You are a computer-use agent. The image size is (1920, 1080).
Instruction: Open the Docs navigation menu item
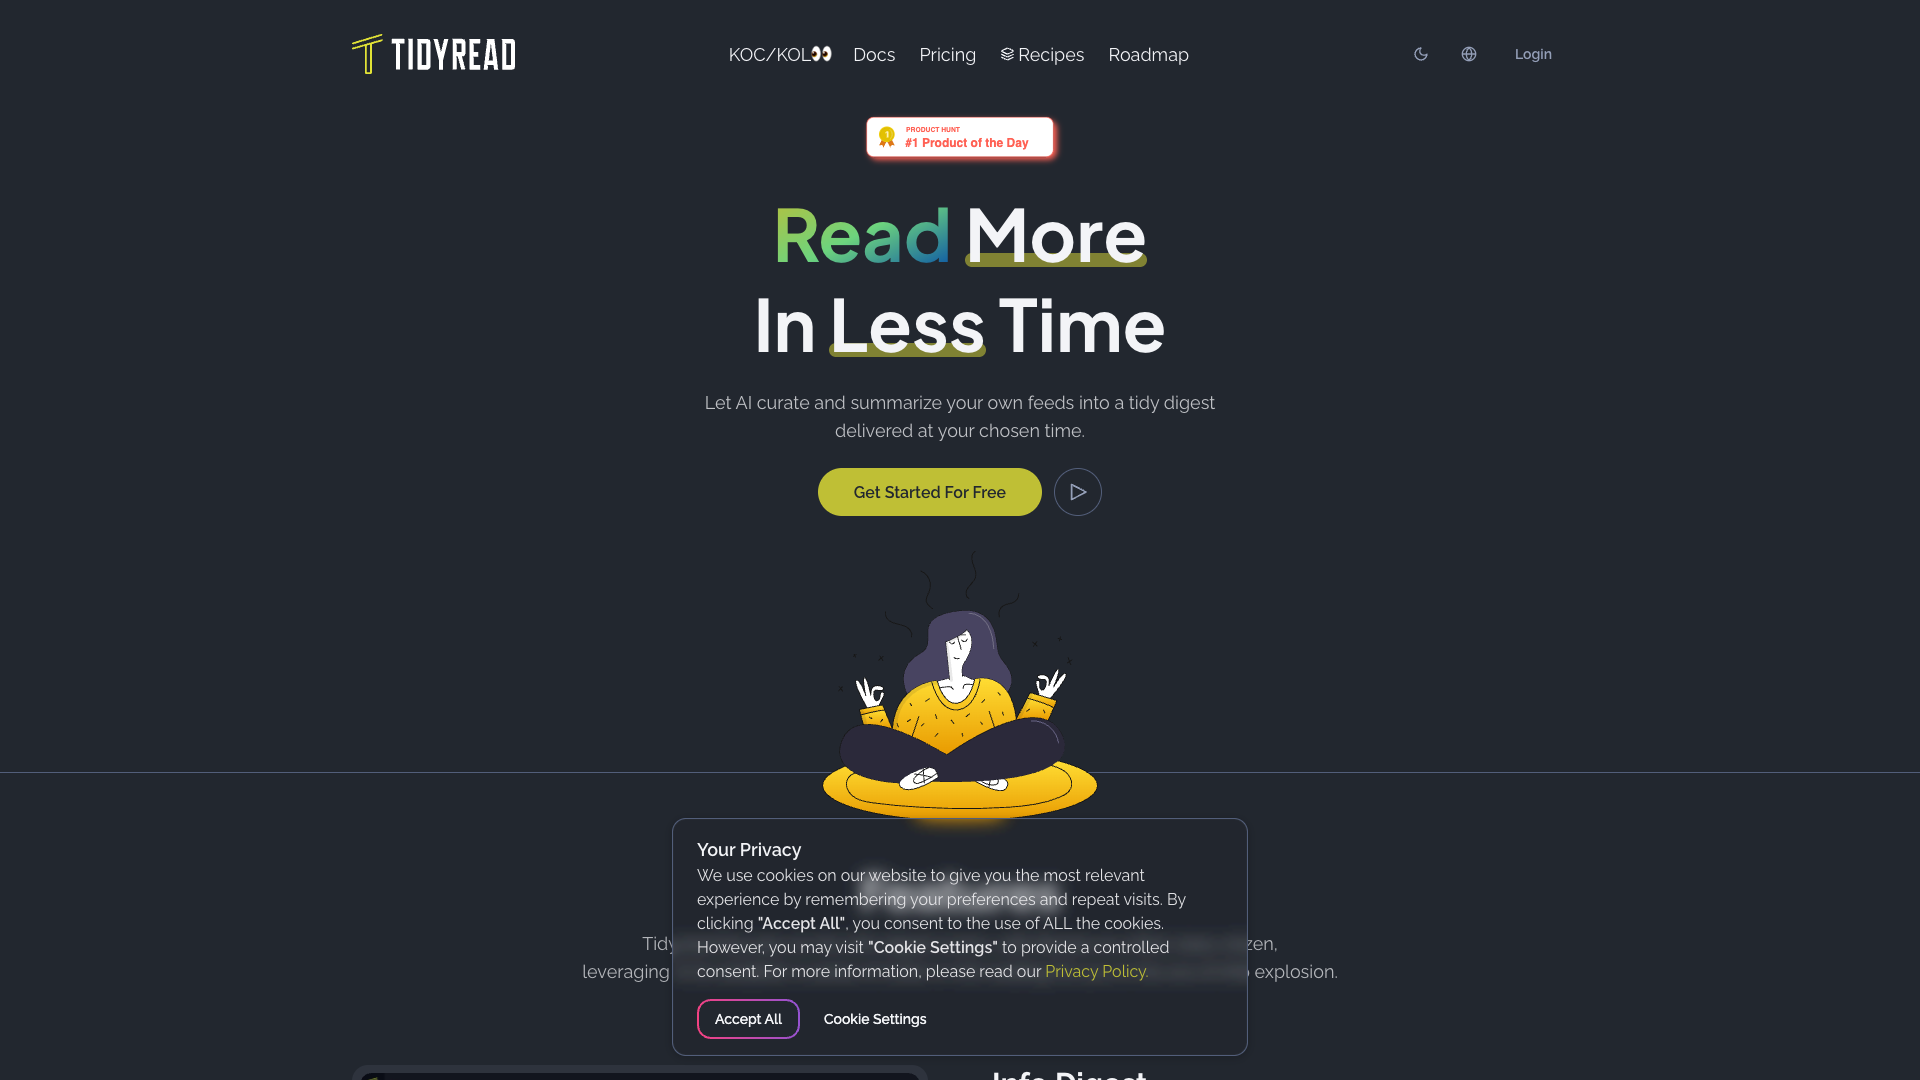(x=873, y=54)
